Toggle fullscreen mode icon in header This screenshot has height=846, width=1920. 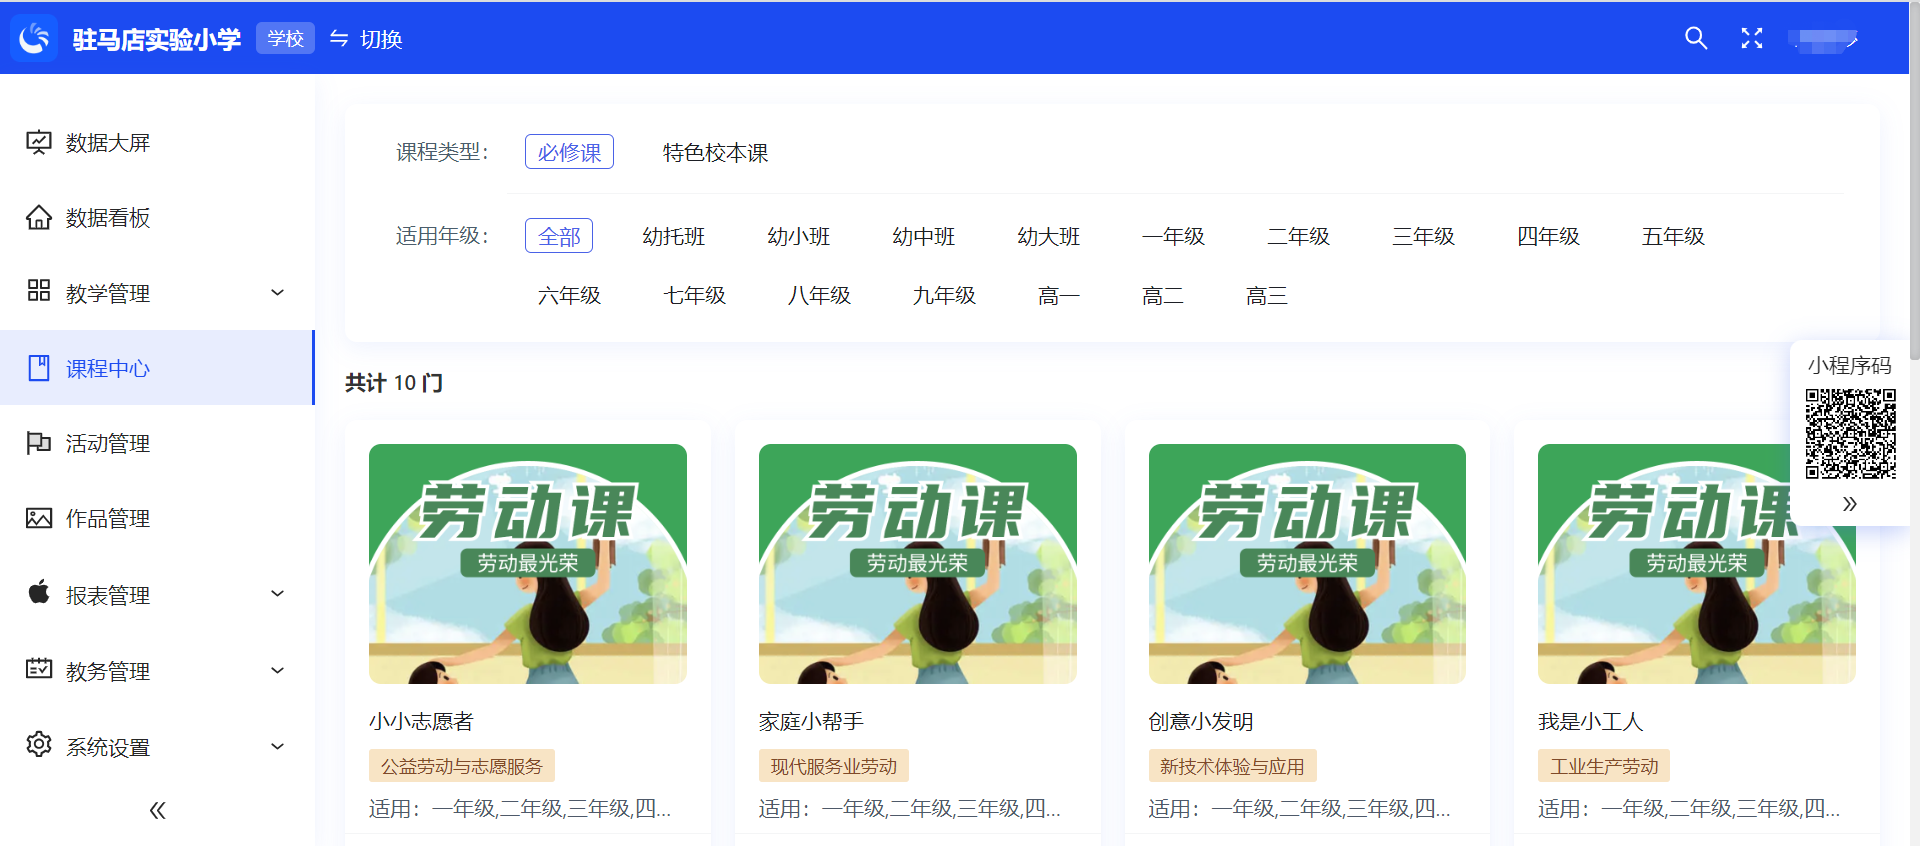[x=1751, y=39]
